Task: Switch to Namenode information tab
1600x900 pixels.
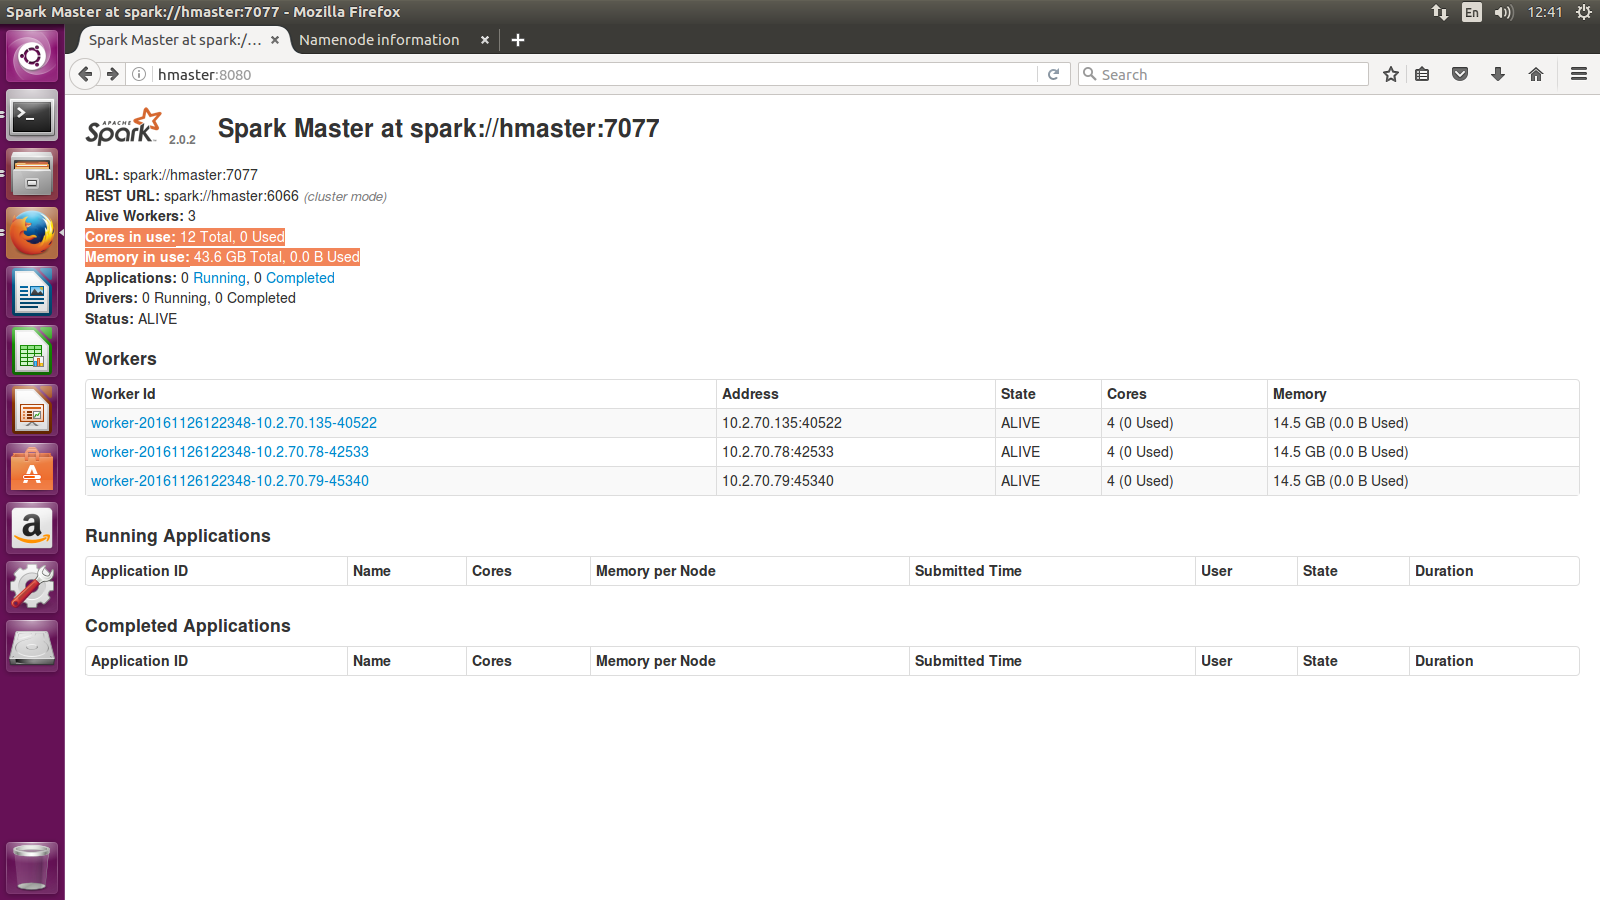Action: 379,40
